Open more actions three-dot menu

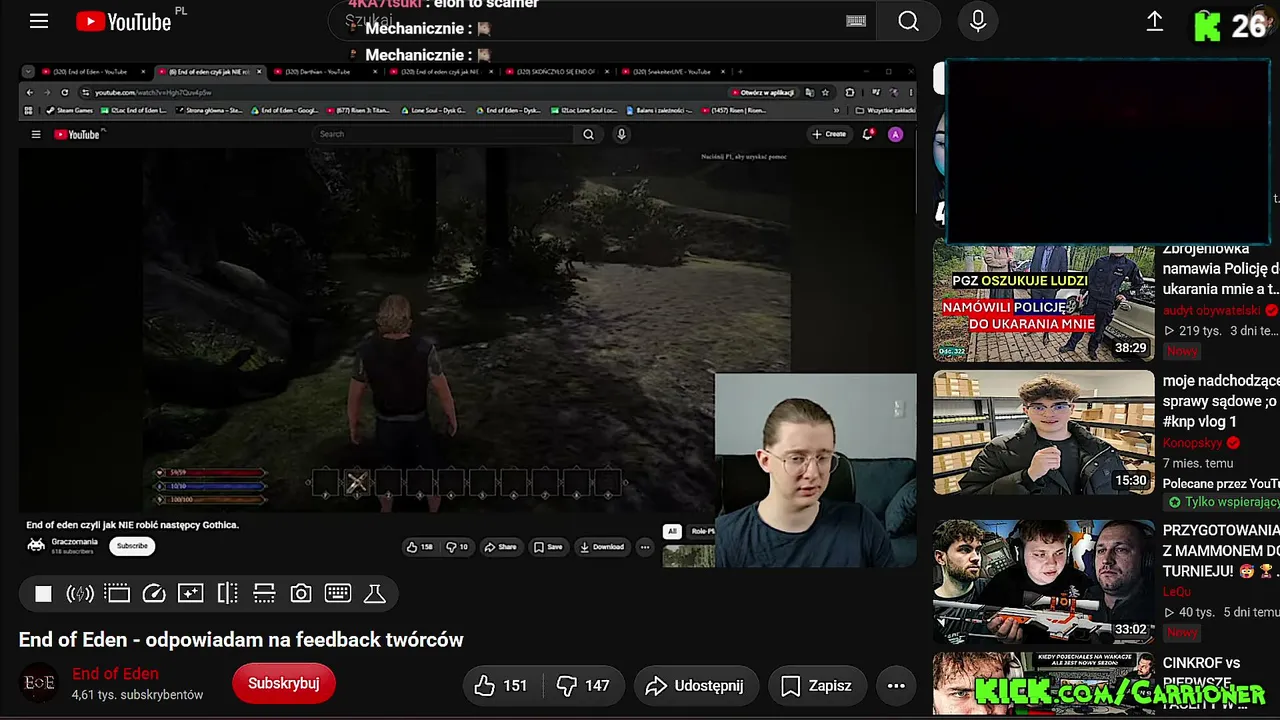tap(896, 685)
